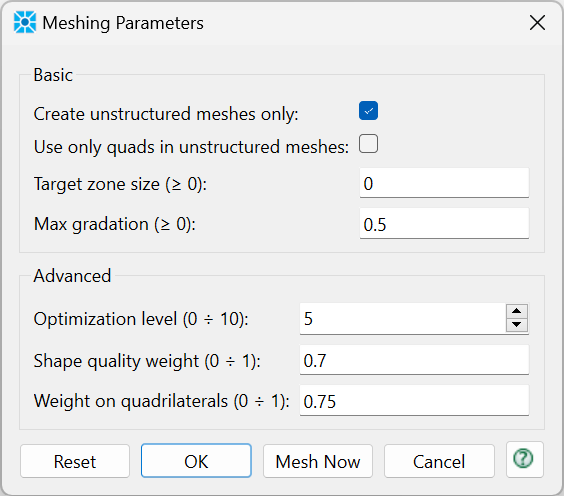
Task: Decrease Optimization level with down arrow
Action: tap(517, 325)
